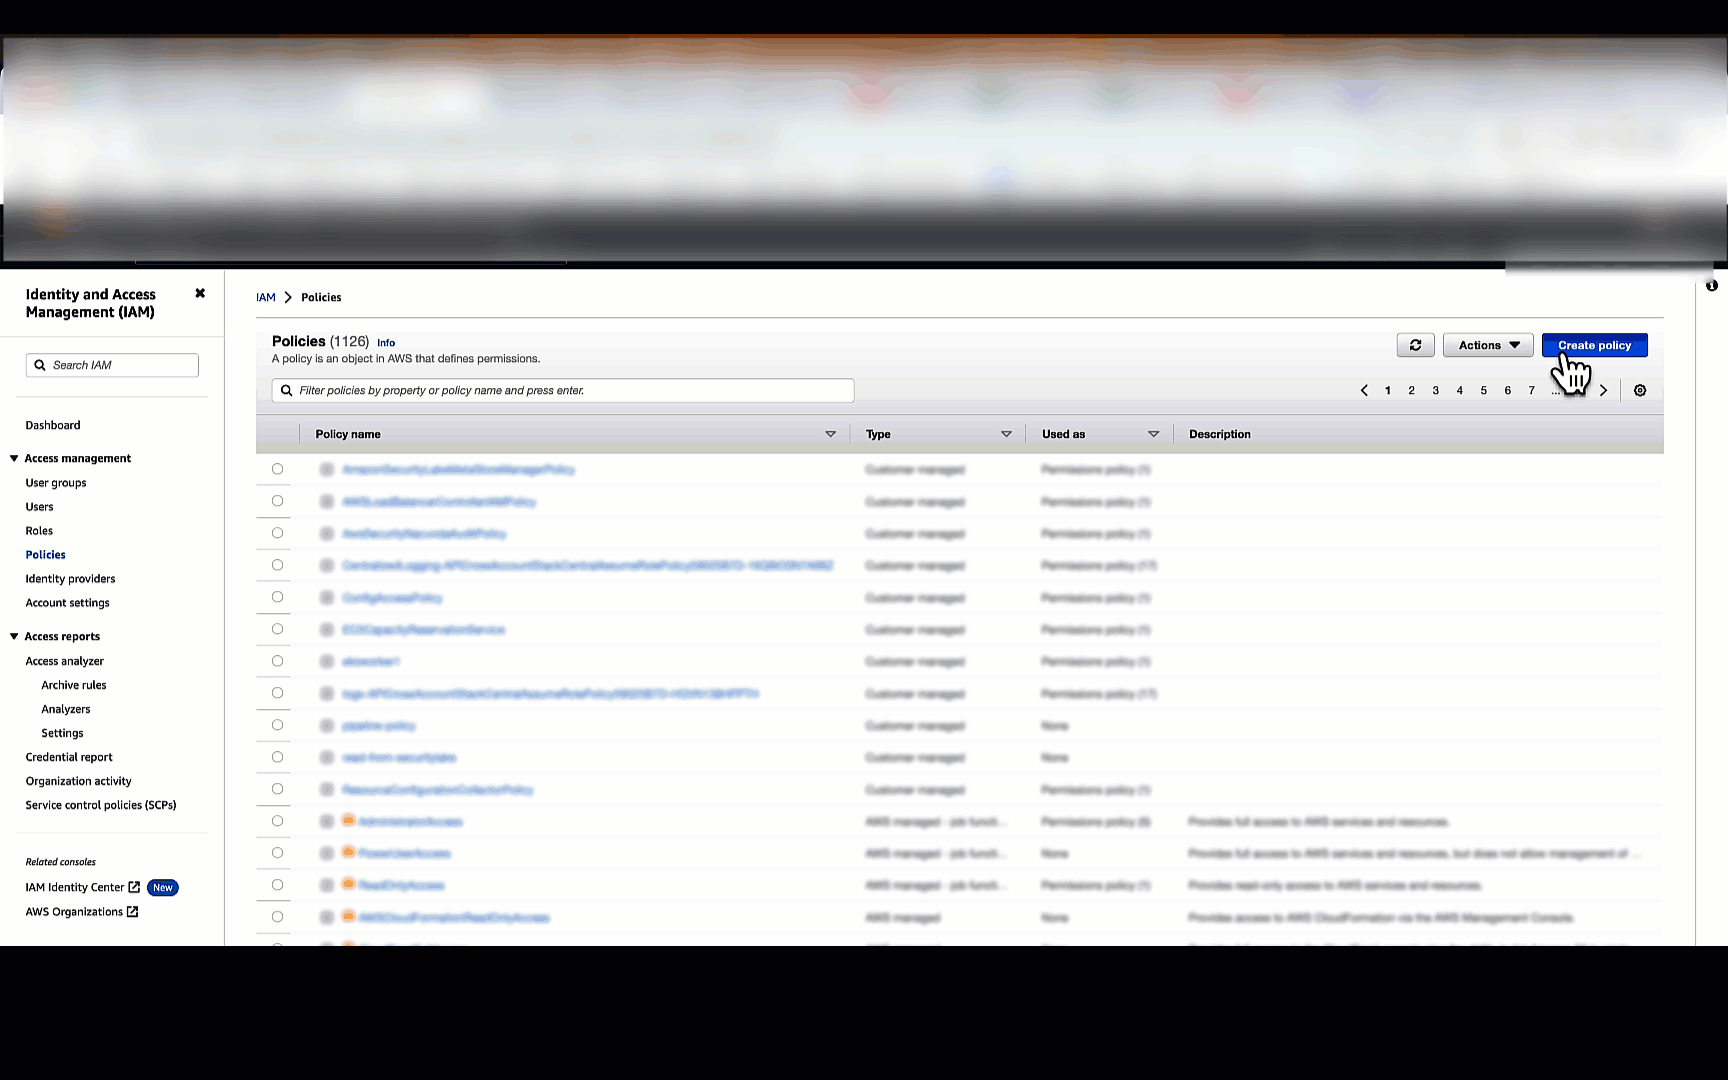This screenshot has height=1080, width=1728.
Task: Open Roles in the sidebar
Action: tap(39, 531)
